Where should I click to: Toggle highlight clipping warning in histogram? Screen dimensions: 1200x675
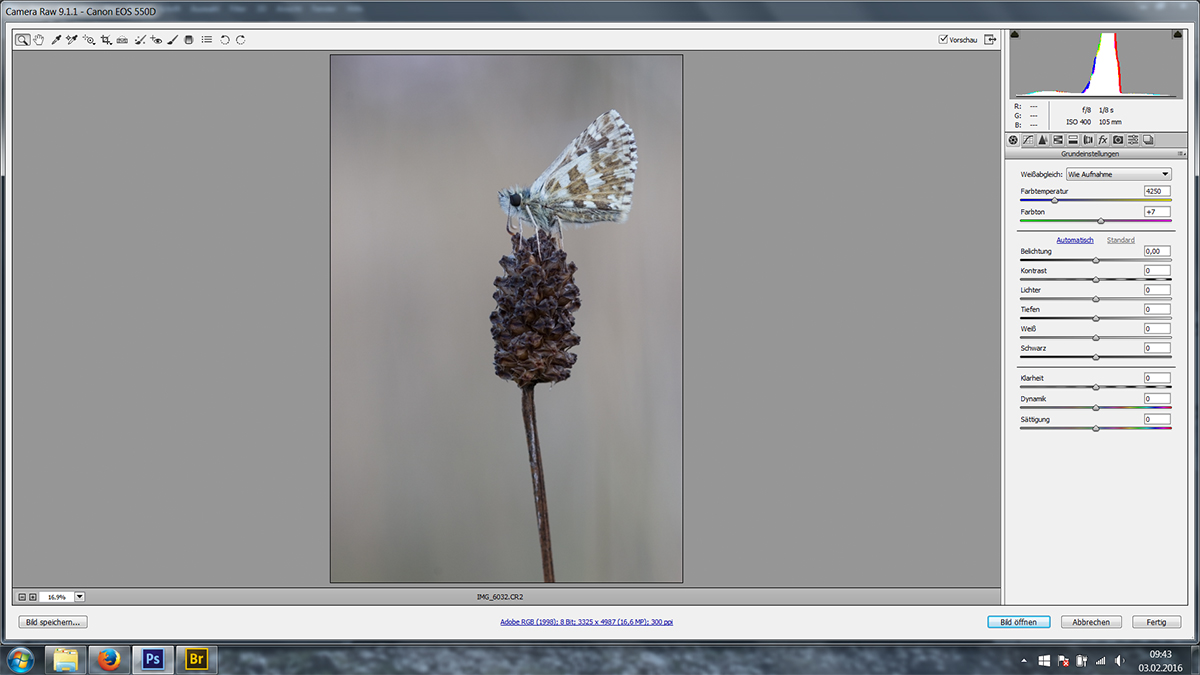(x=1178, y=35)
